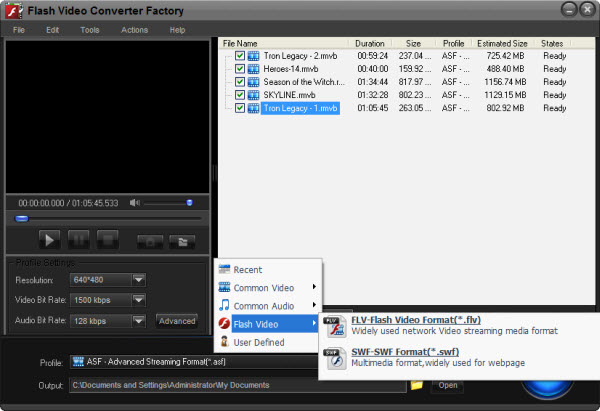Screen dimensions: 600x411
Task: Click the Play button in the preview controls
Action: point(49,240)
